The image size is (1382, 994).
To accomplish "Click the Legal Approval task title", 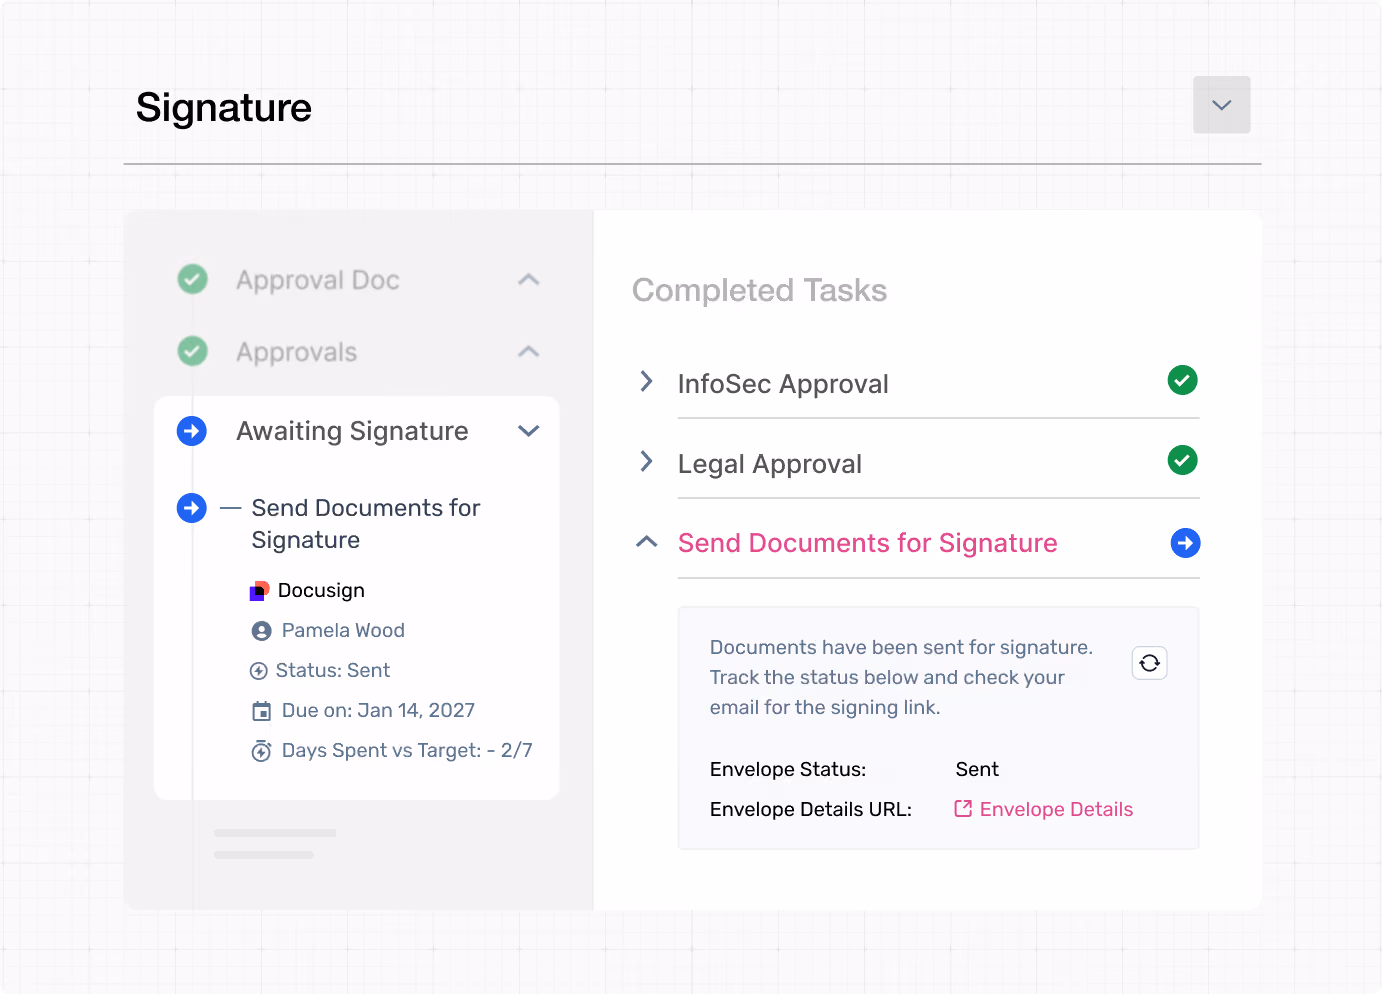I will (x=770, y=464).
